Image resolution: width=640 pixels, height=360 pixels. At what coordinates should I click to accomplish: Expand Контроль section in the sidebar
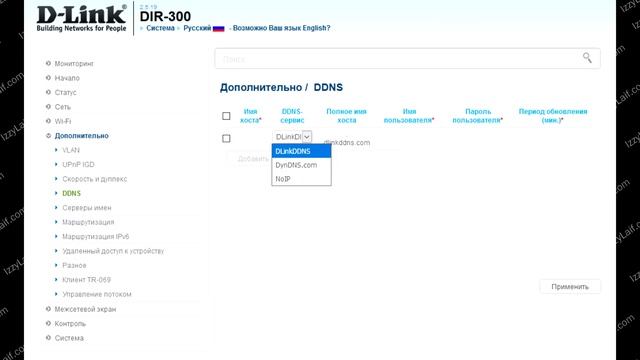coord(70,324)
